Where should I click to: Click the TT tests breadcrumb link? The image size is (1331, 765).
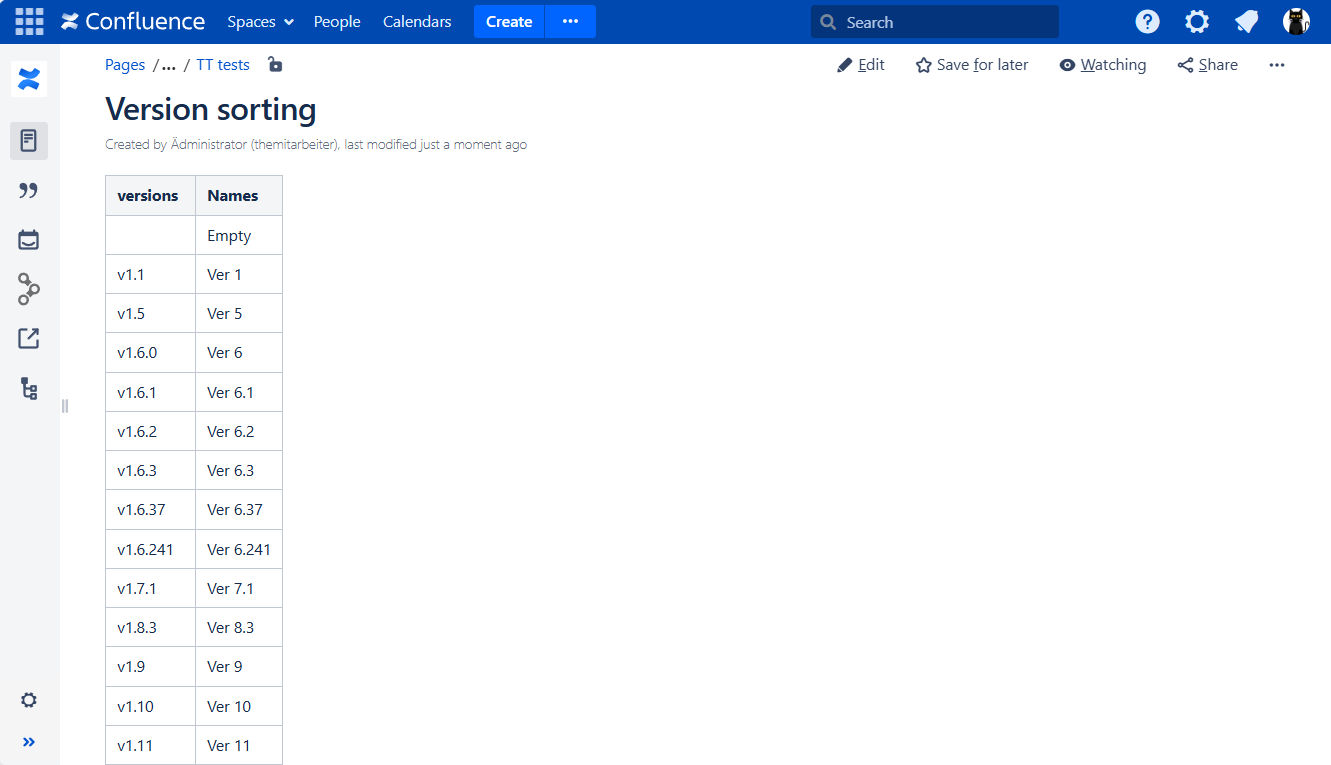[223, 65]
